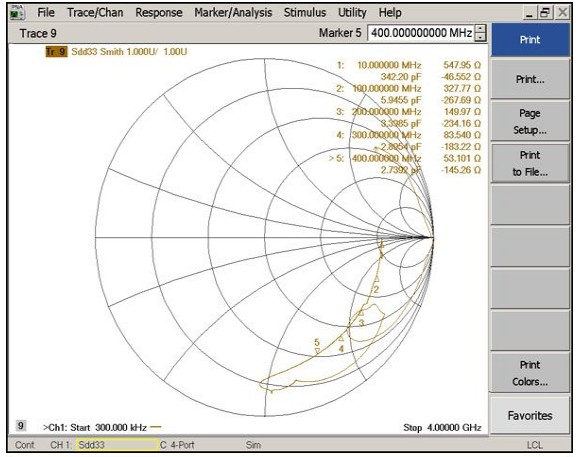Click C 4-Port calibration status

(x=177, y=445)
